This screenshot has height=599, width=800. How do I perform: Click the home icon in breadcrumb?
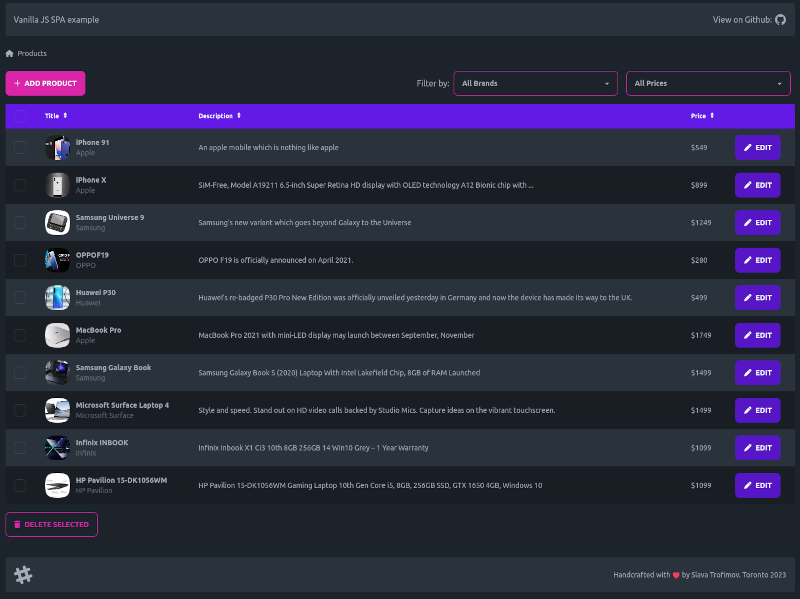click(x=10, y=53)
